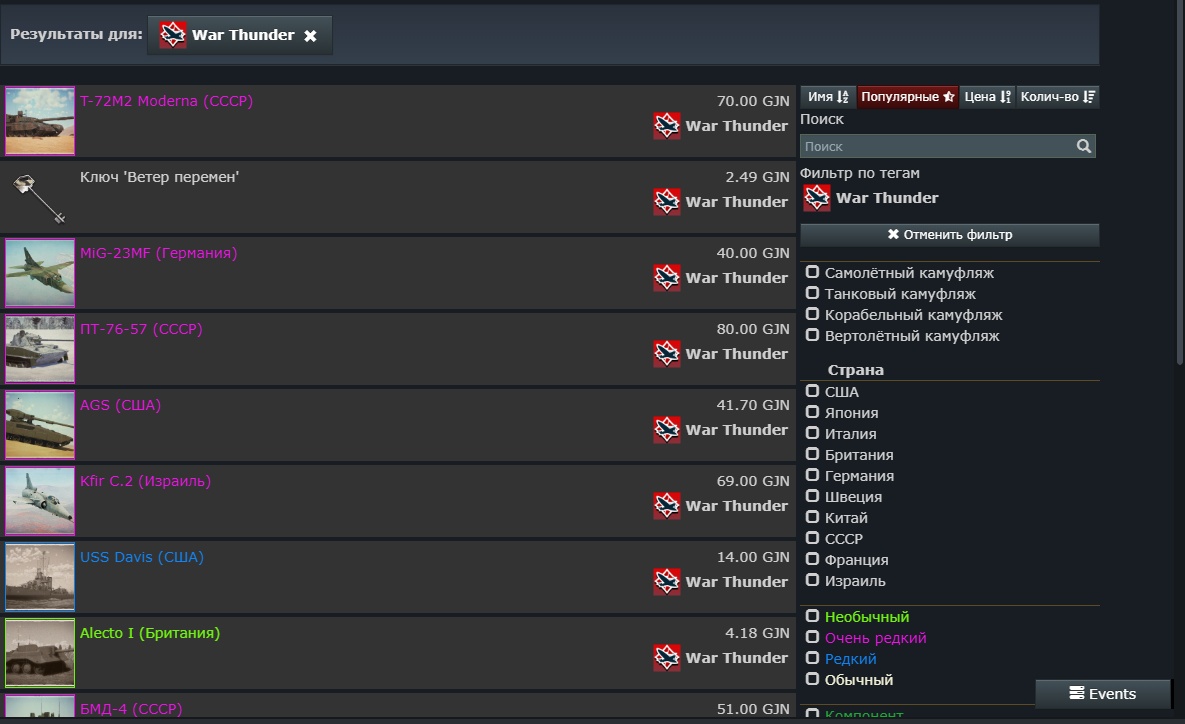Check Танковый камуфляж filter
The image size is (1185, 724).
812,293
